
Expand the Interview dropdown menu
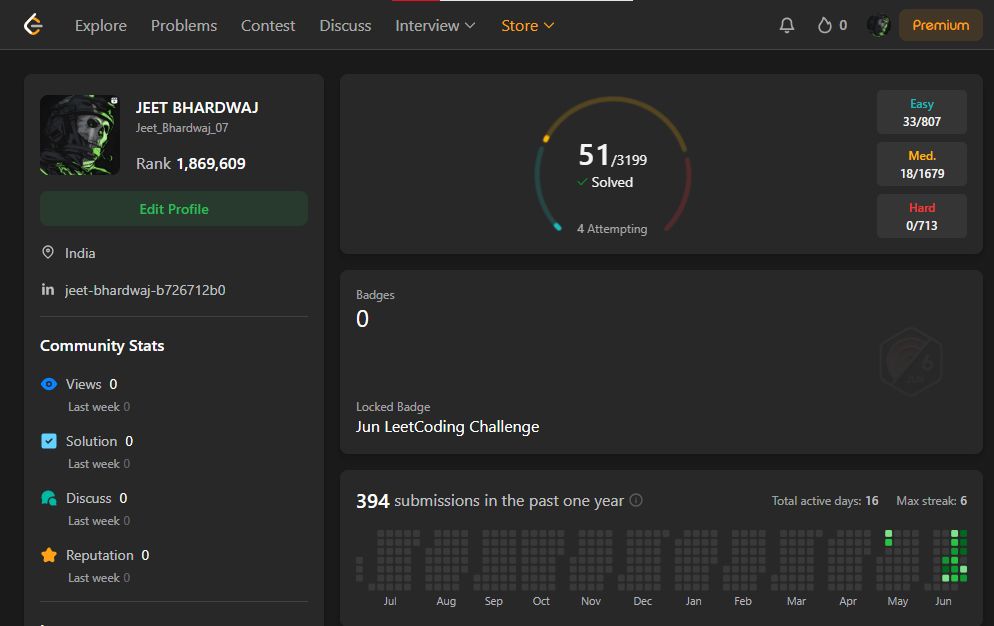coord(435,25)
